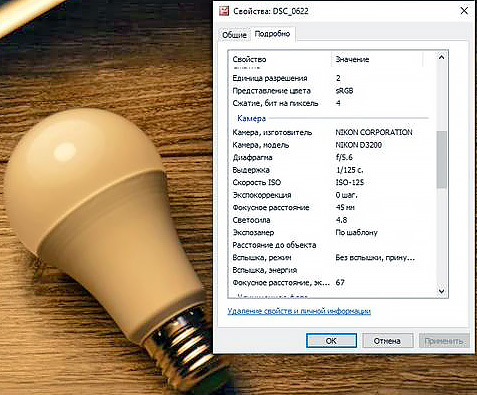Select the Камера, модель property

pyautogui.click(x=261, y=145)
